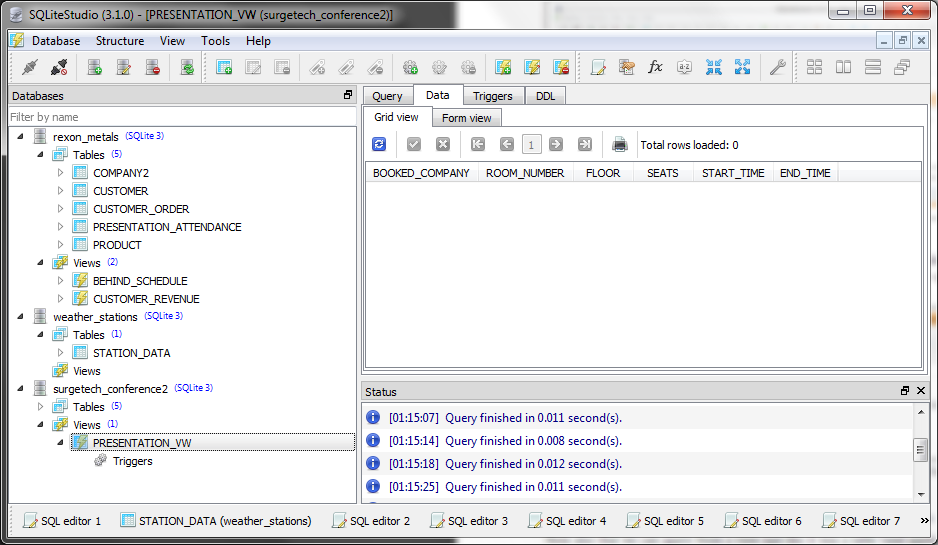938x545 pixels.
Task: Click the Create table icon
Action: [224, 67]
